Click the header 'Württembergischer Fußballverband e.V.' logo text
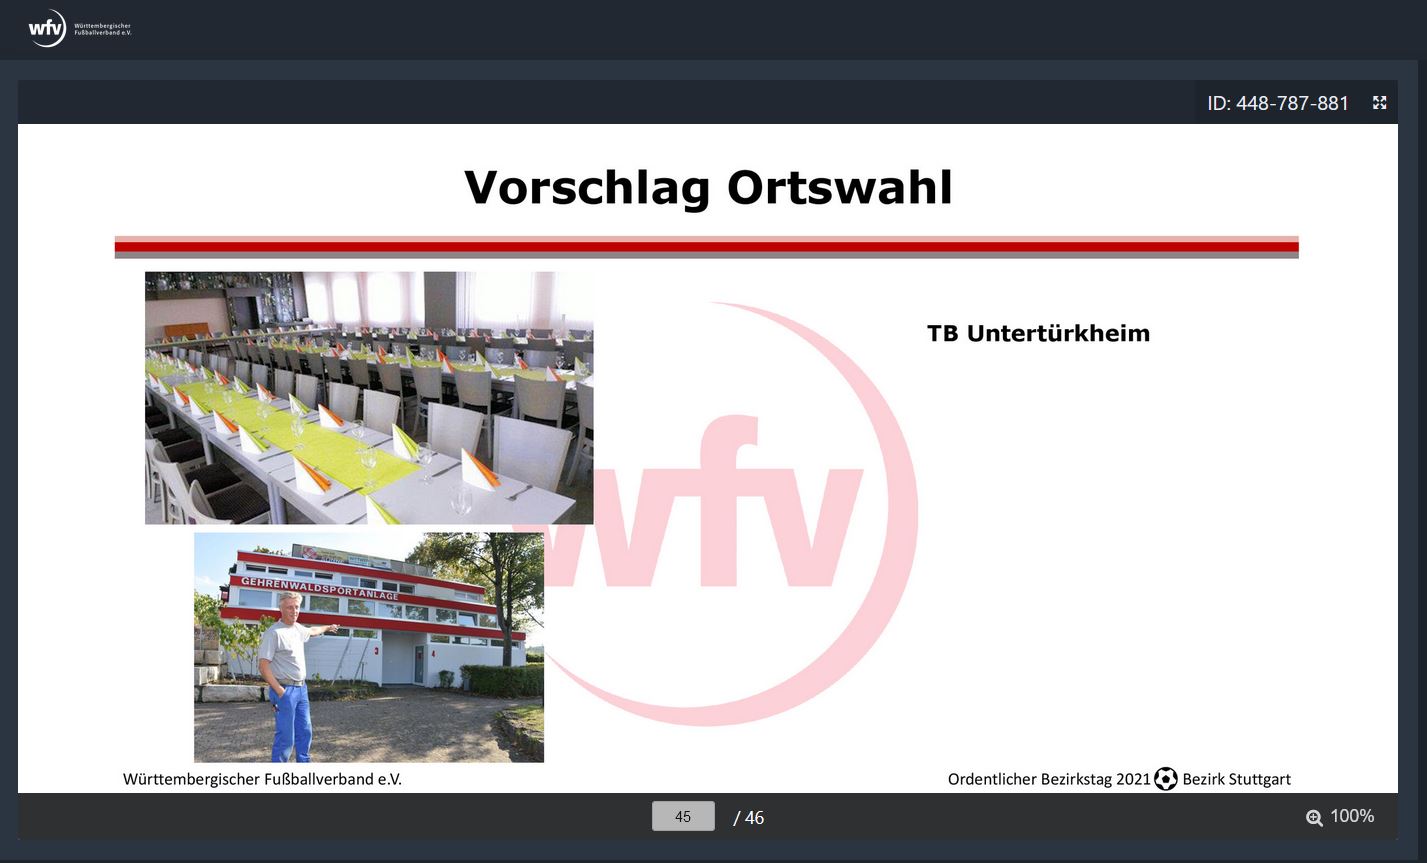Image resolution: width=1427 pixels, height=863 pixels. click(103, 29)
